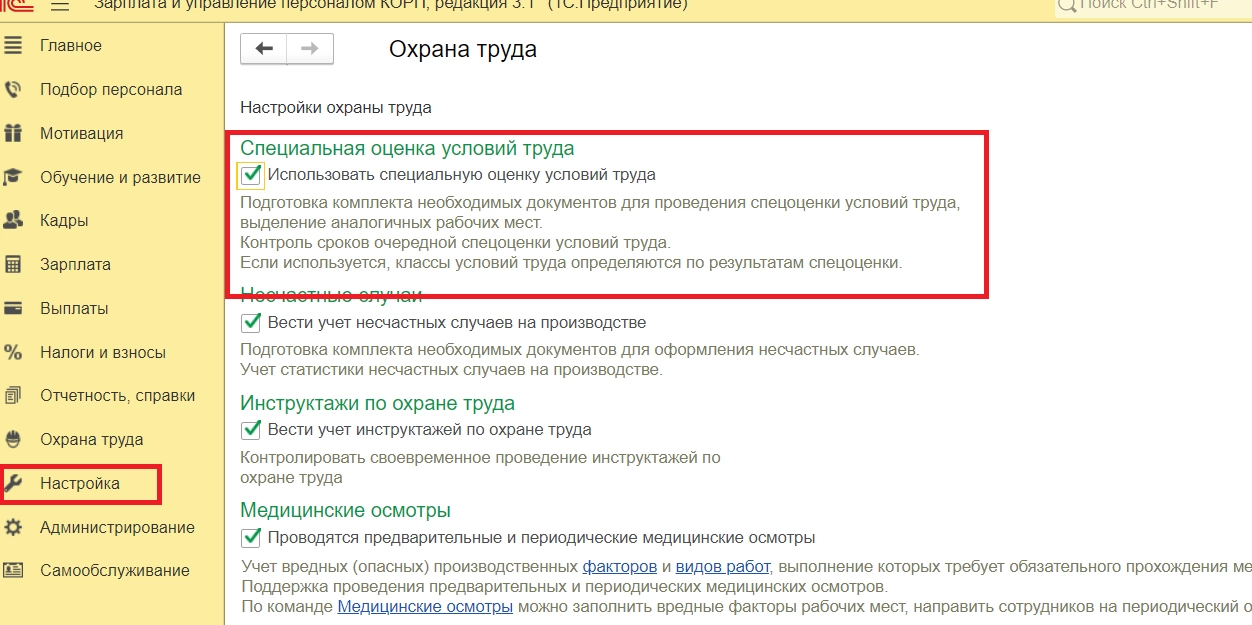Viewport: 1252px width, 625px height.
Task: Click the Охрана труда page title
Action: click(463, 49)
